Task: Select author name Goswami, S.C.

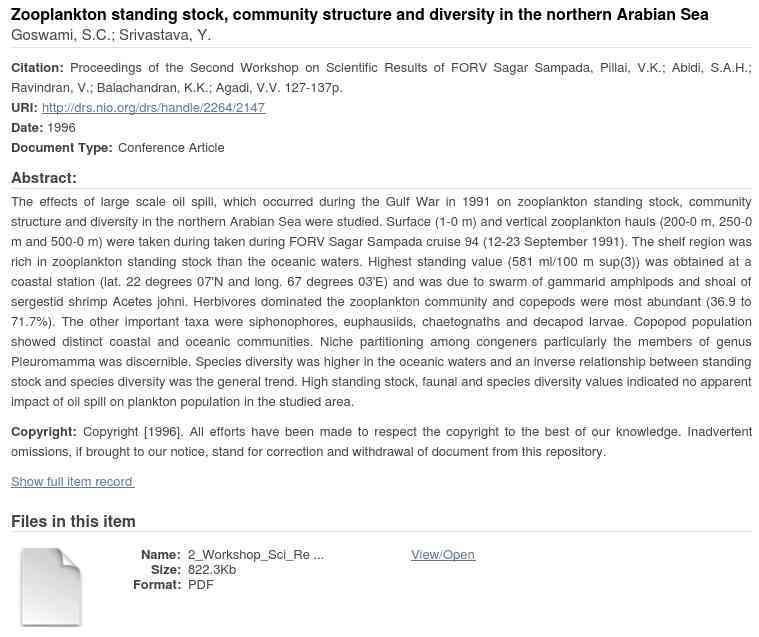Action: (60, 35)
